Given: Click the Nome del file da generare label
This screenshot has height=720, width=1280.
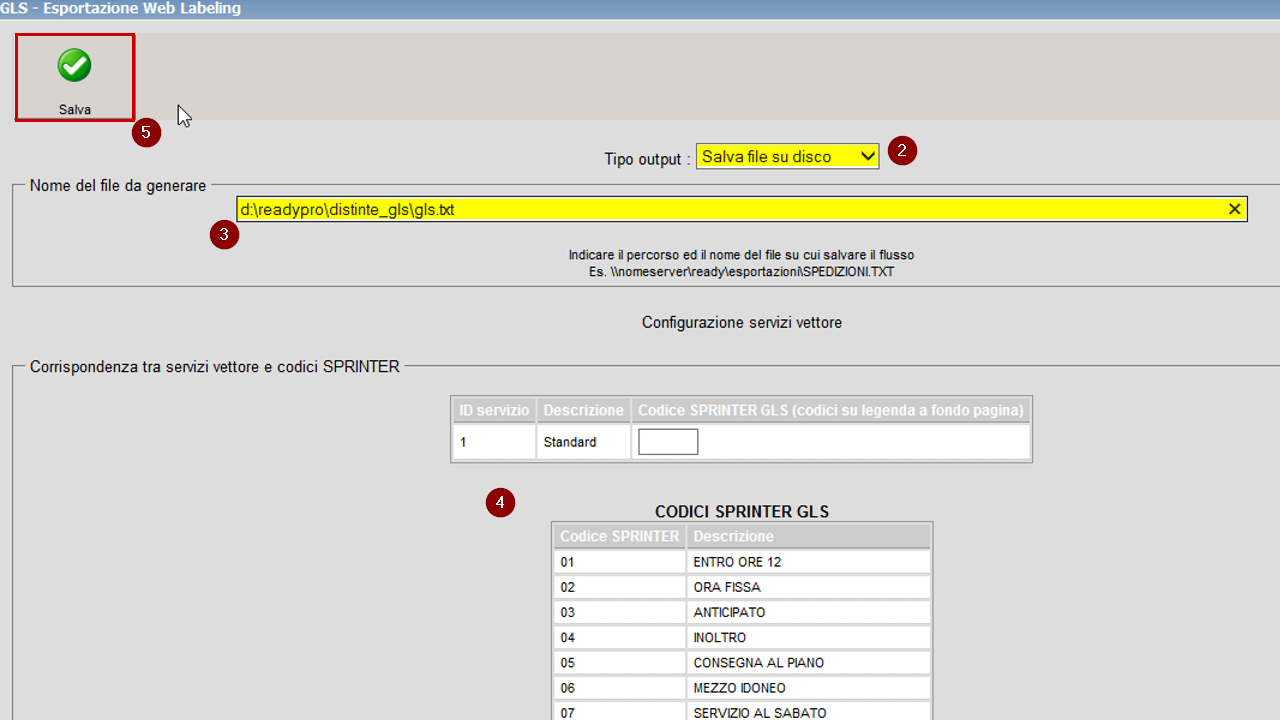Looking at the screenshot, I should [x=118, y=185].
